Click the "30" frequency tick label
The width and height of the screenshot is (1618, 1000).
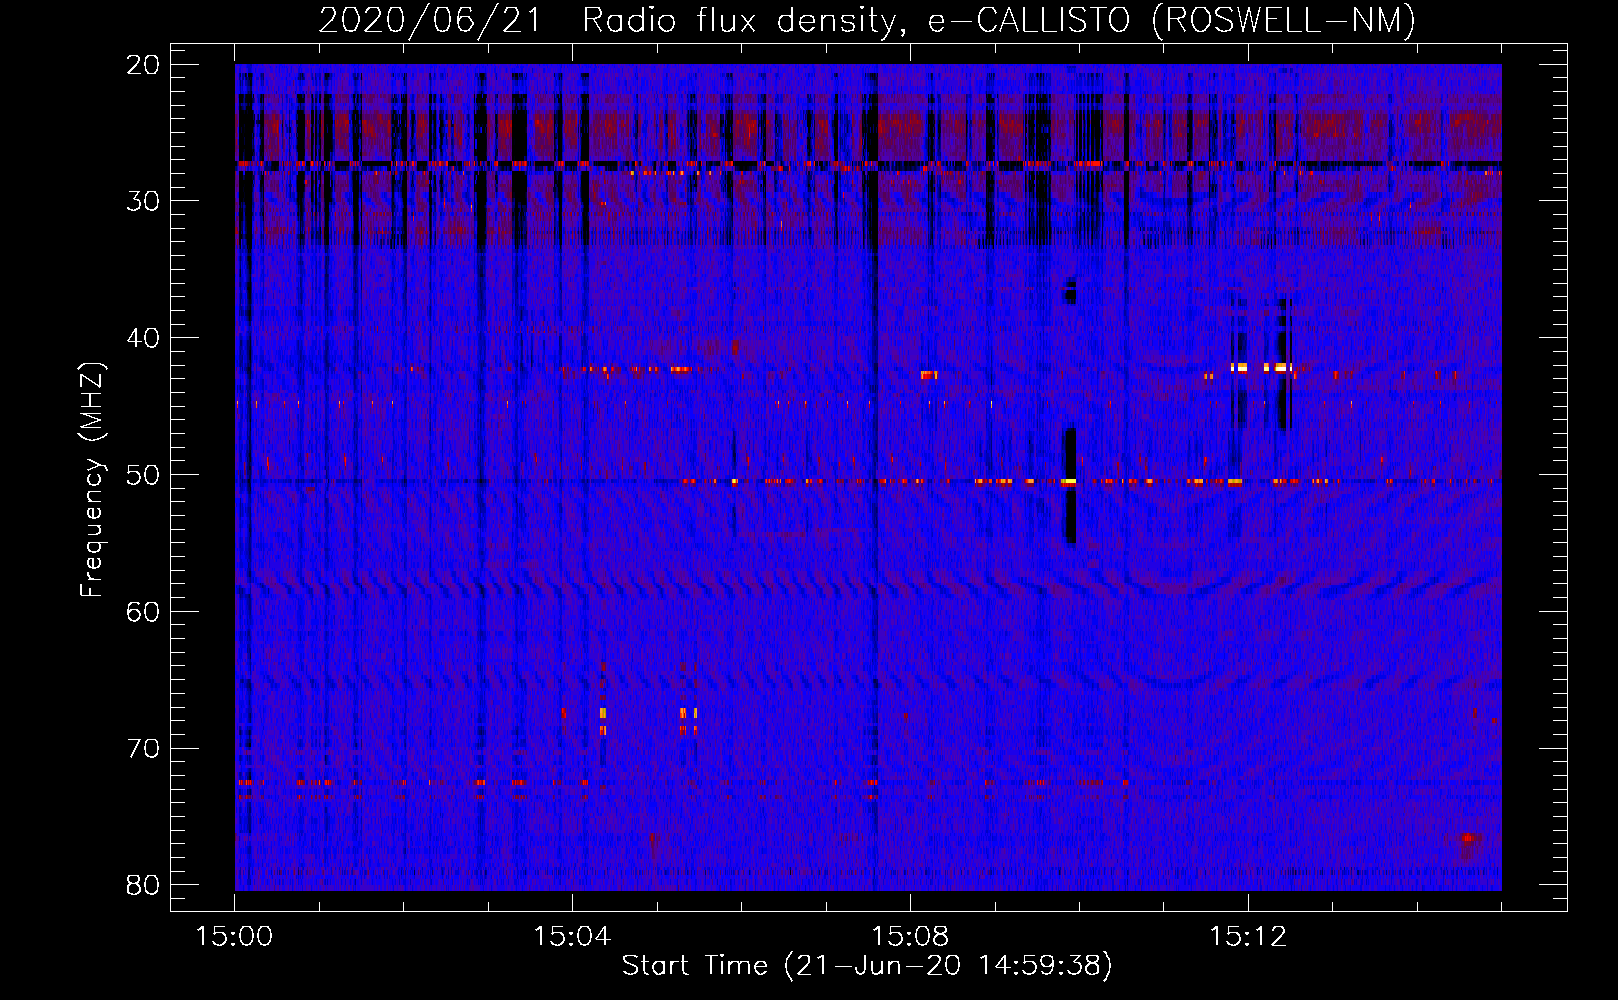tap(143, 201)
